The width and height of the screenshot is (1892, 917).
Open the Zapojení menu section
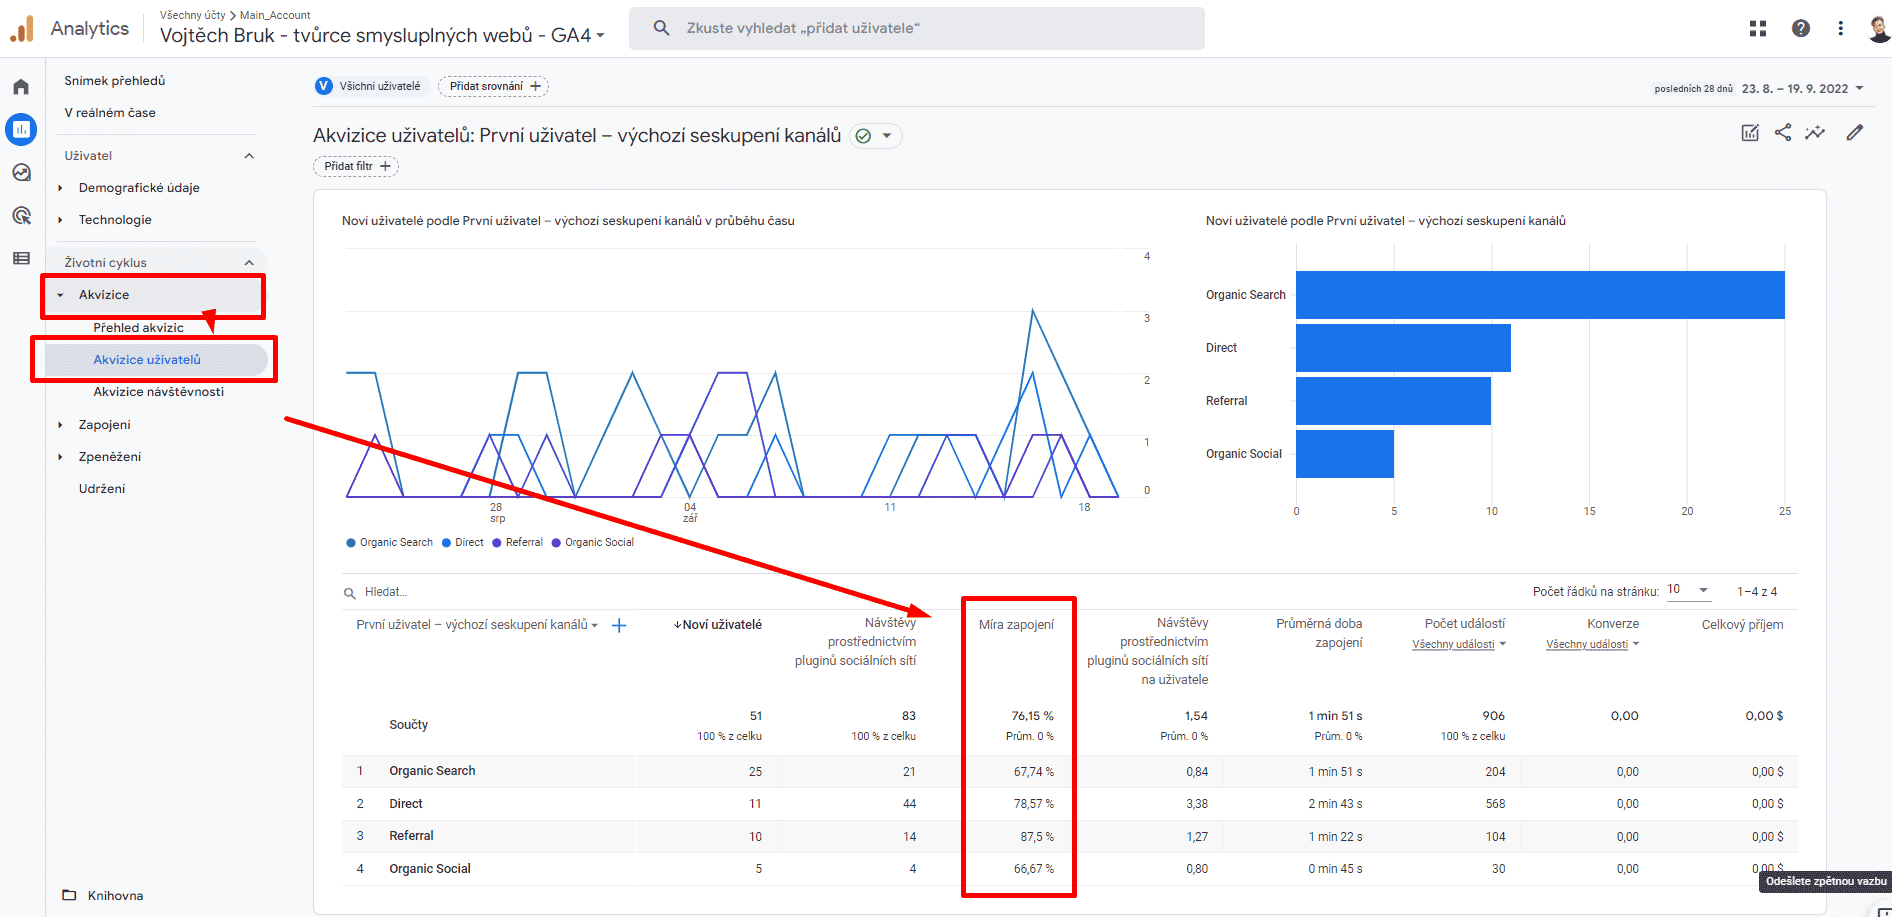click(x=104, y=424)
